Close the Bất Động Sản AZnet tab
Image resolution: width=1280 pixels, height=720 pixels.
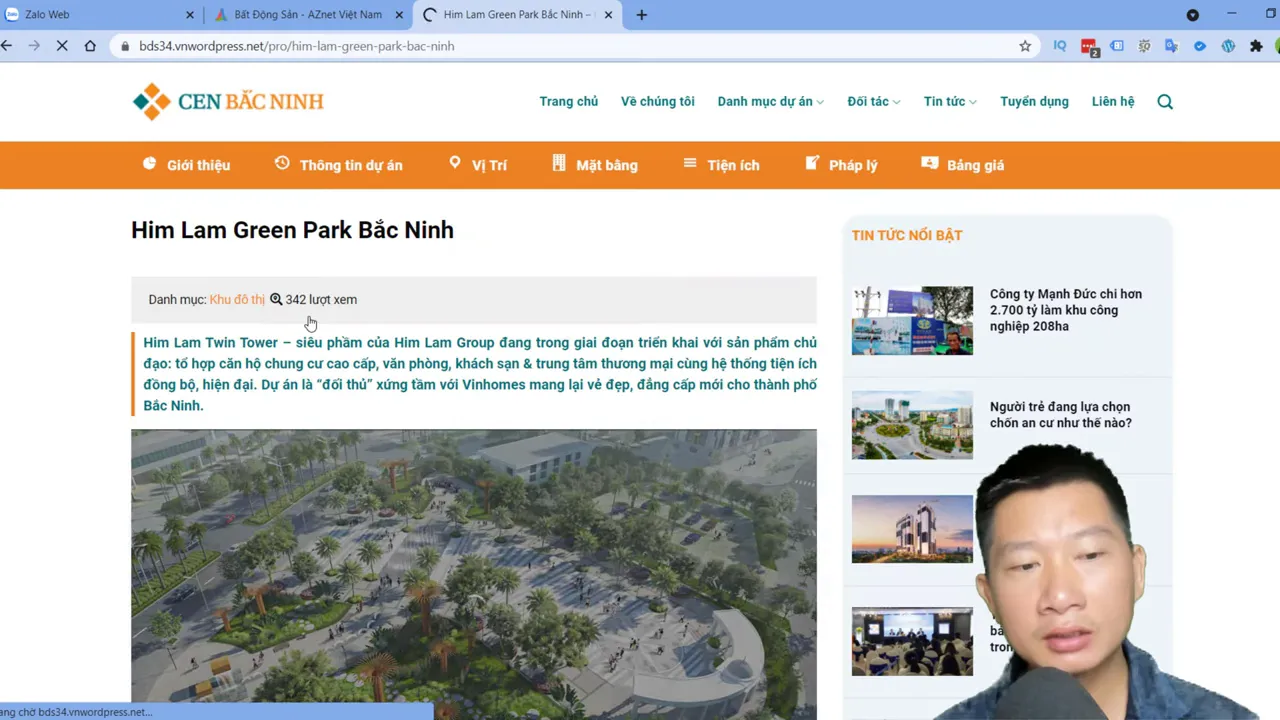[x=399, y=15]
